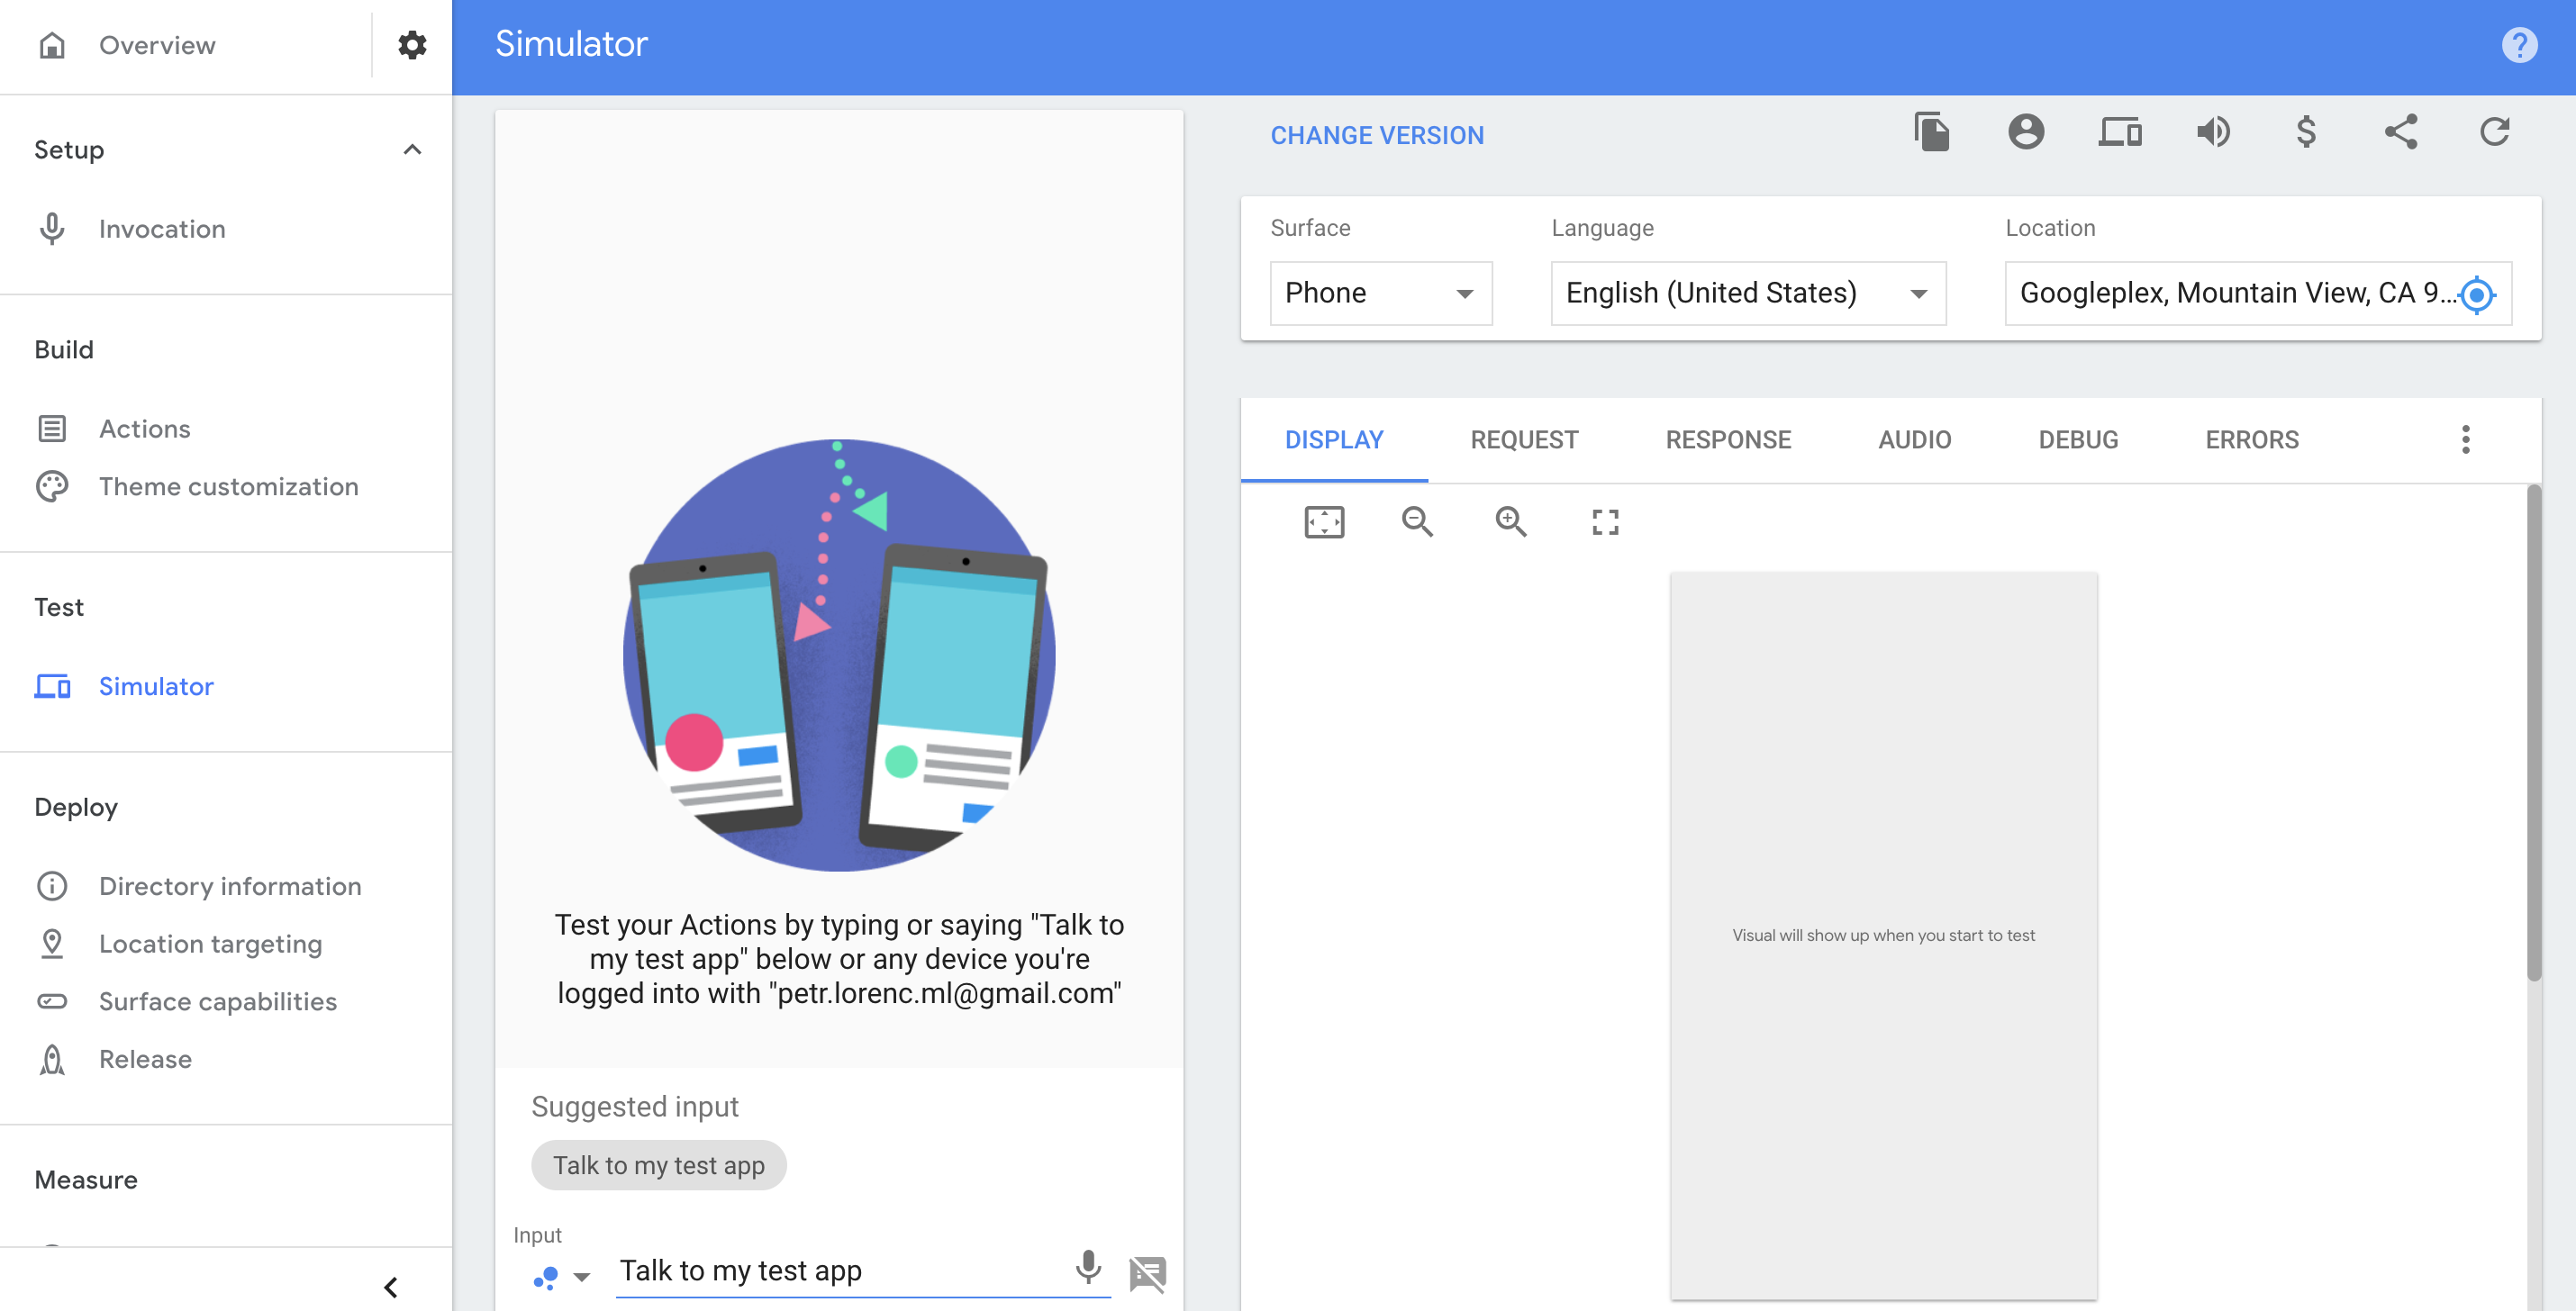The image size is (2576, 1311).
Task: Click the Simulator devices sidebar icon
Action: pos(52,687)
